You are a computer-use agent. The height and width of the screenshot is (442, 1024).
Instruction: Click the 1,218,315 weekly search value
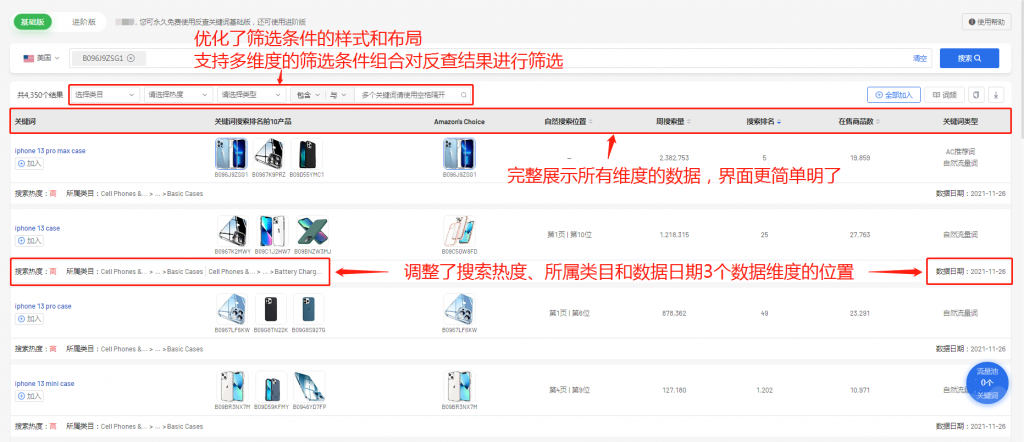pyautogui.click(x=675, y=235)
